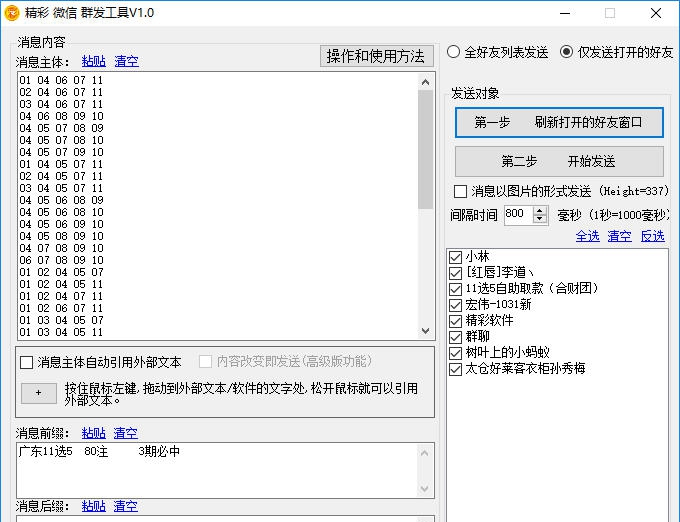This screenshot has width=680, height=522.
Task: Increase interval time with the up spinner arrow
Action: 539,211
